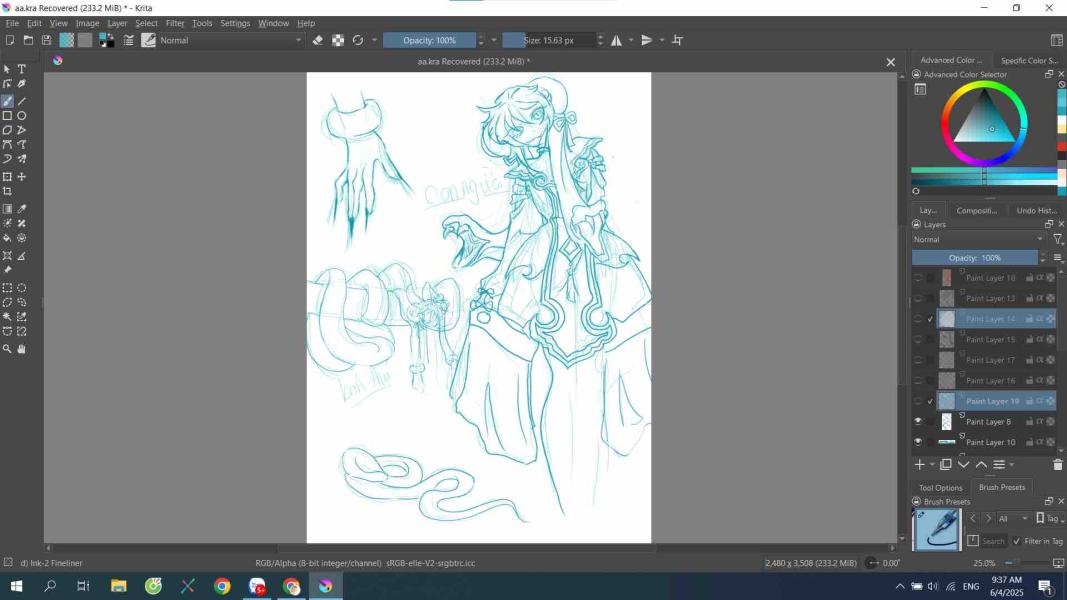1067x600 pixels.
Task: Select the Fill bucket tool
Action: pyautogui.click(x=7, y=238)
